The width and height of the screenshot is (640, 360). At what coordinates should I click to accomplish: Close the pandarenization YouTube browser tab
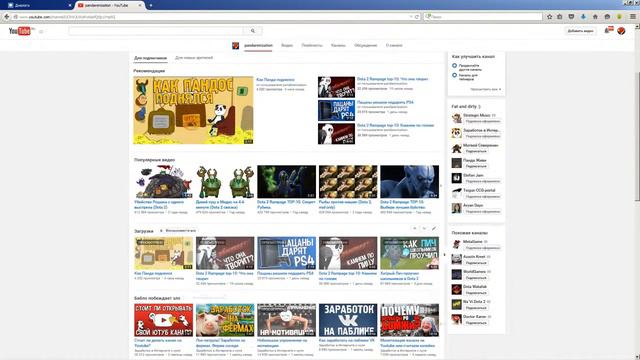140,5
